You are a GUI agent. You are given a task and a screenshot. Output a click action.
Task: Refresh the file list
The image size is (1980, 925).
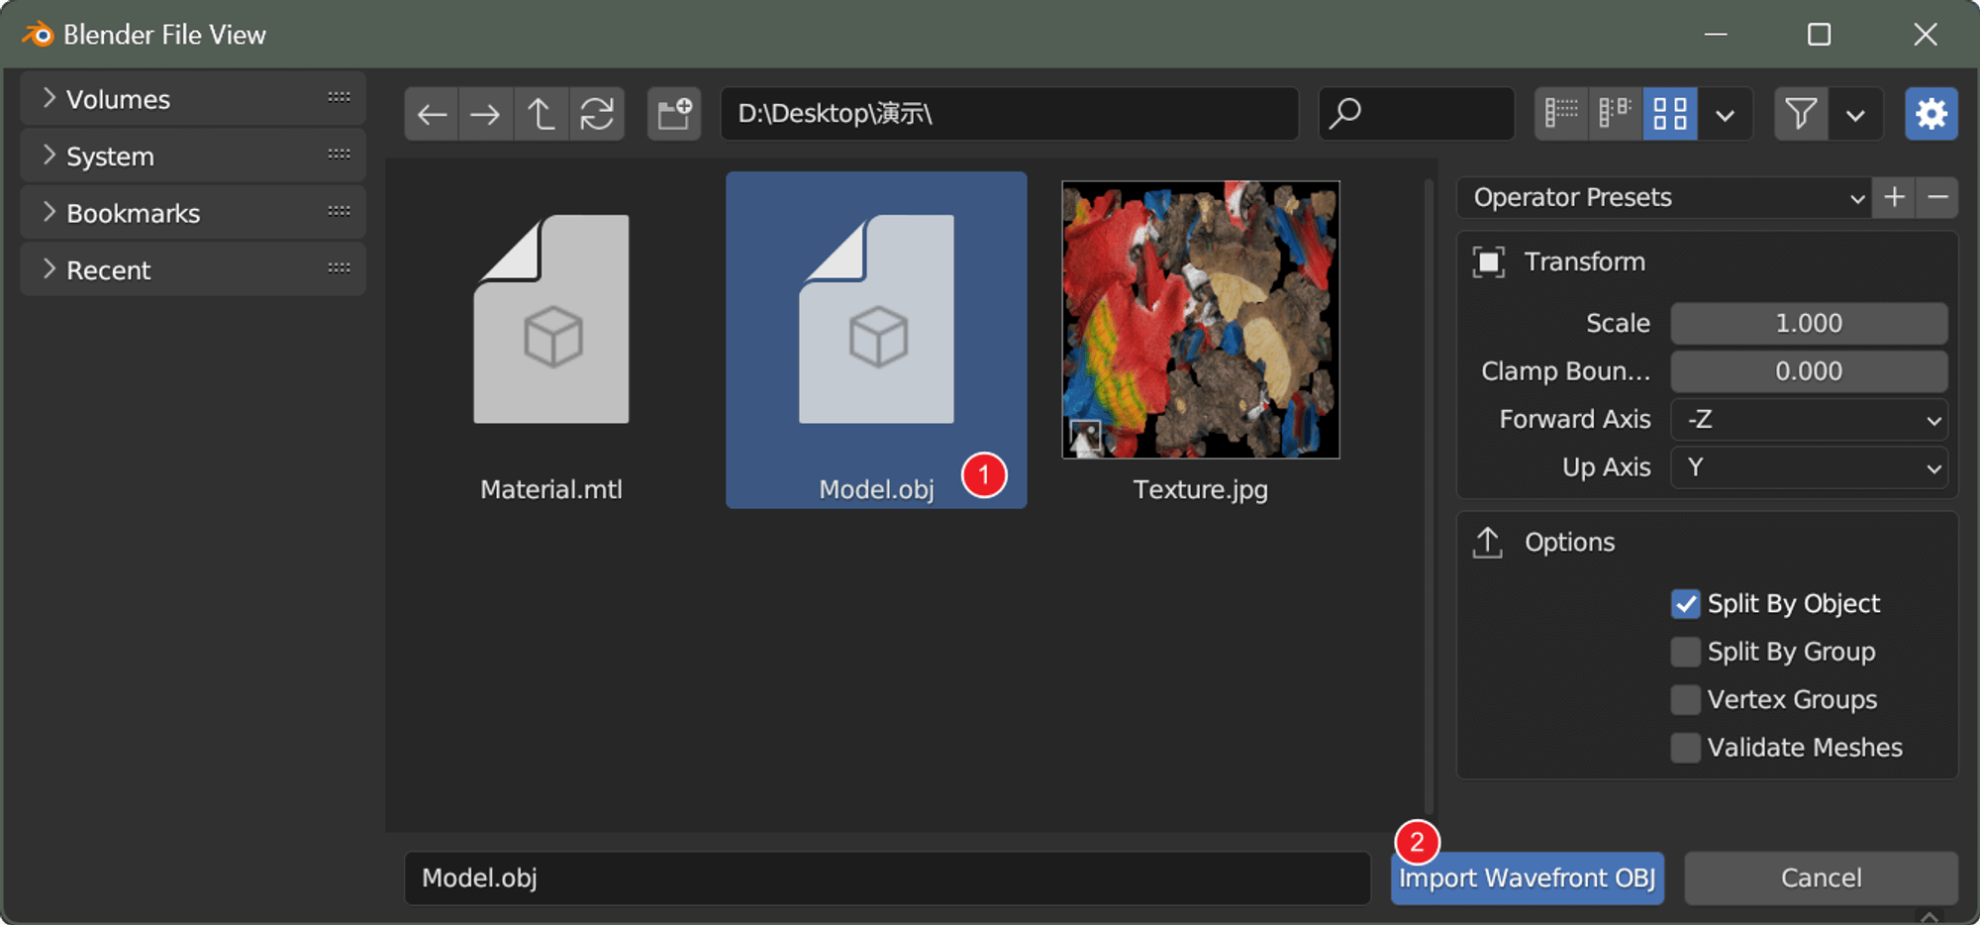pos(597,113)
